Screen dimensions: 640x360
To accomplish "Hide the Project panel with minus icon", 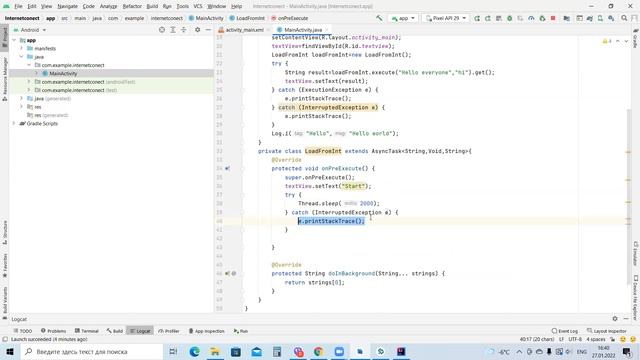I will click(x=208, y=30).
